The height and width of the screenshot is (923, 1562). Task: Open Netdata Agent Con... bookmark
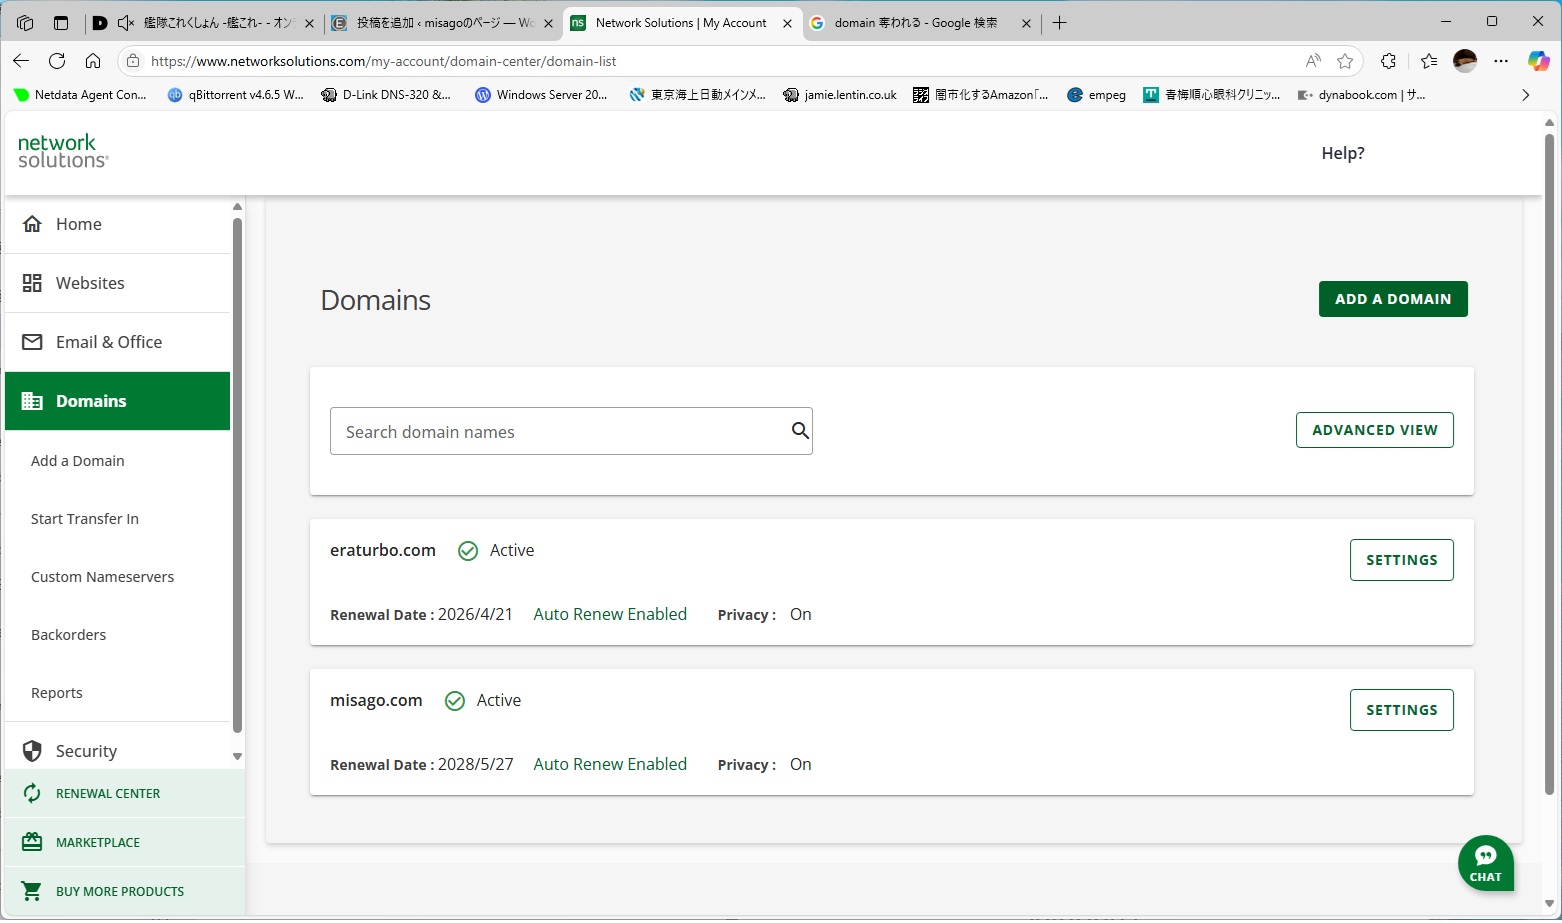(x=80, y=95)
